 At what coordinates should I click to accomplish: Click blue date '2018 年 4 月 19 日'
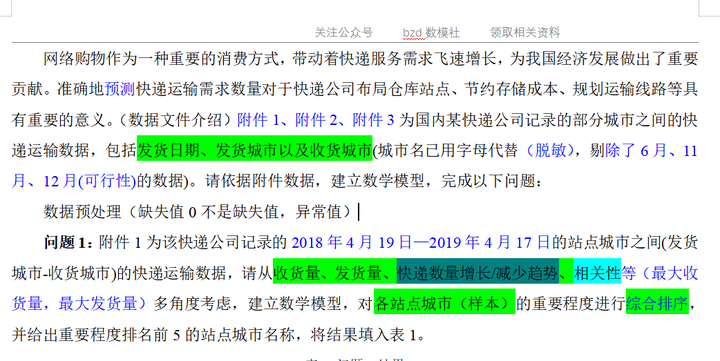coord(351,243)
